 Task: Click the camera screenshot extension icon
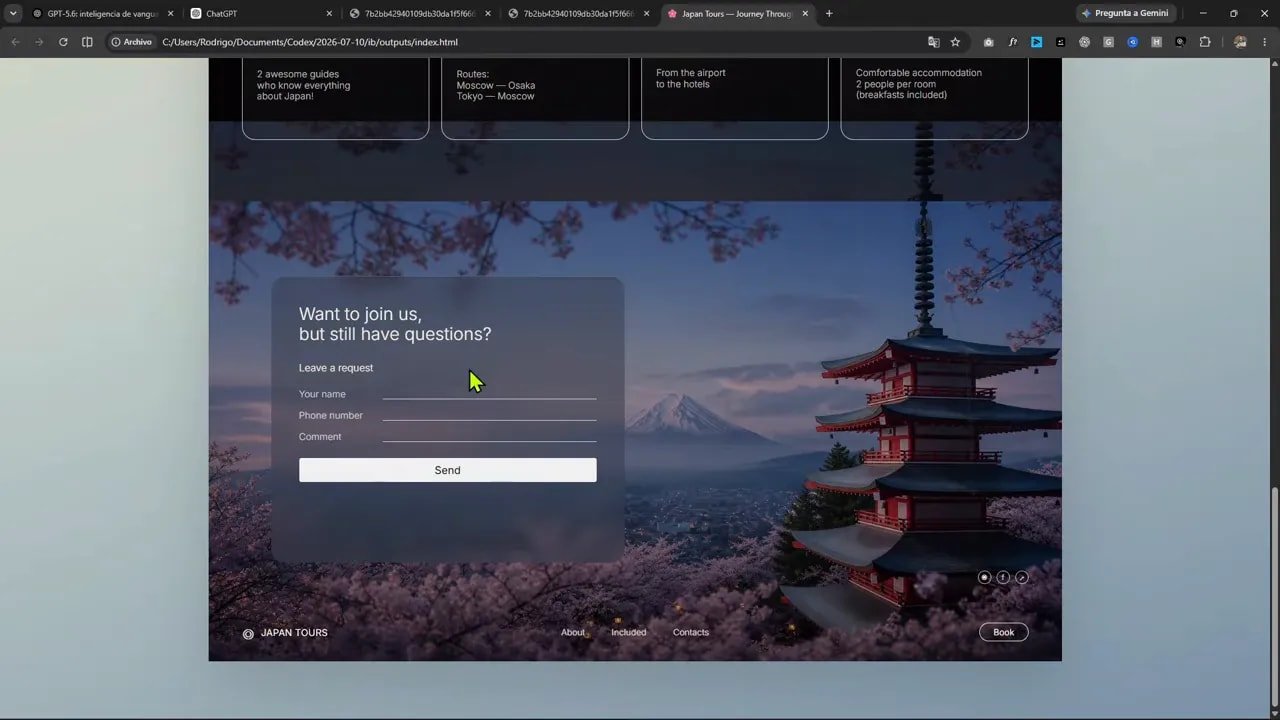click(x=989, y=42)
